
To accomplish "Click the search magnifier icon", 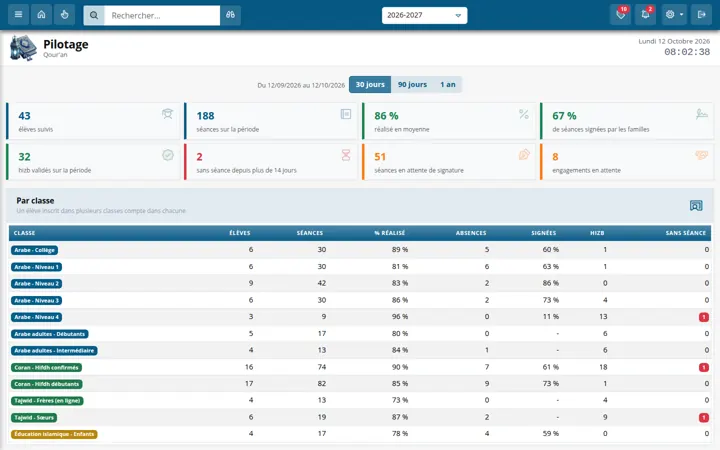I will pyautogui.click(x=94, y=15).
